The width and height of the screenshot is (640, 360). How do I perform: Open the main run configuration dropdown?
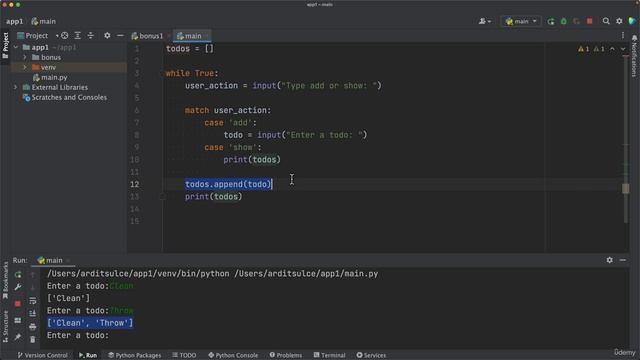pos(521,21)
